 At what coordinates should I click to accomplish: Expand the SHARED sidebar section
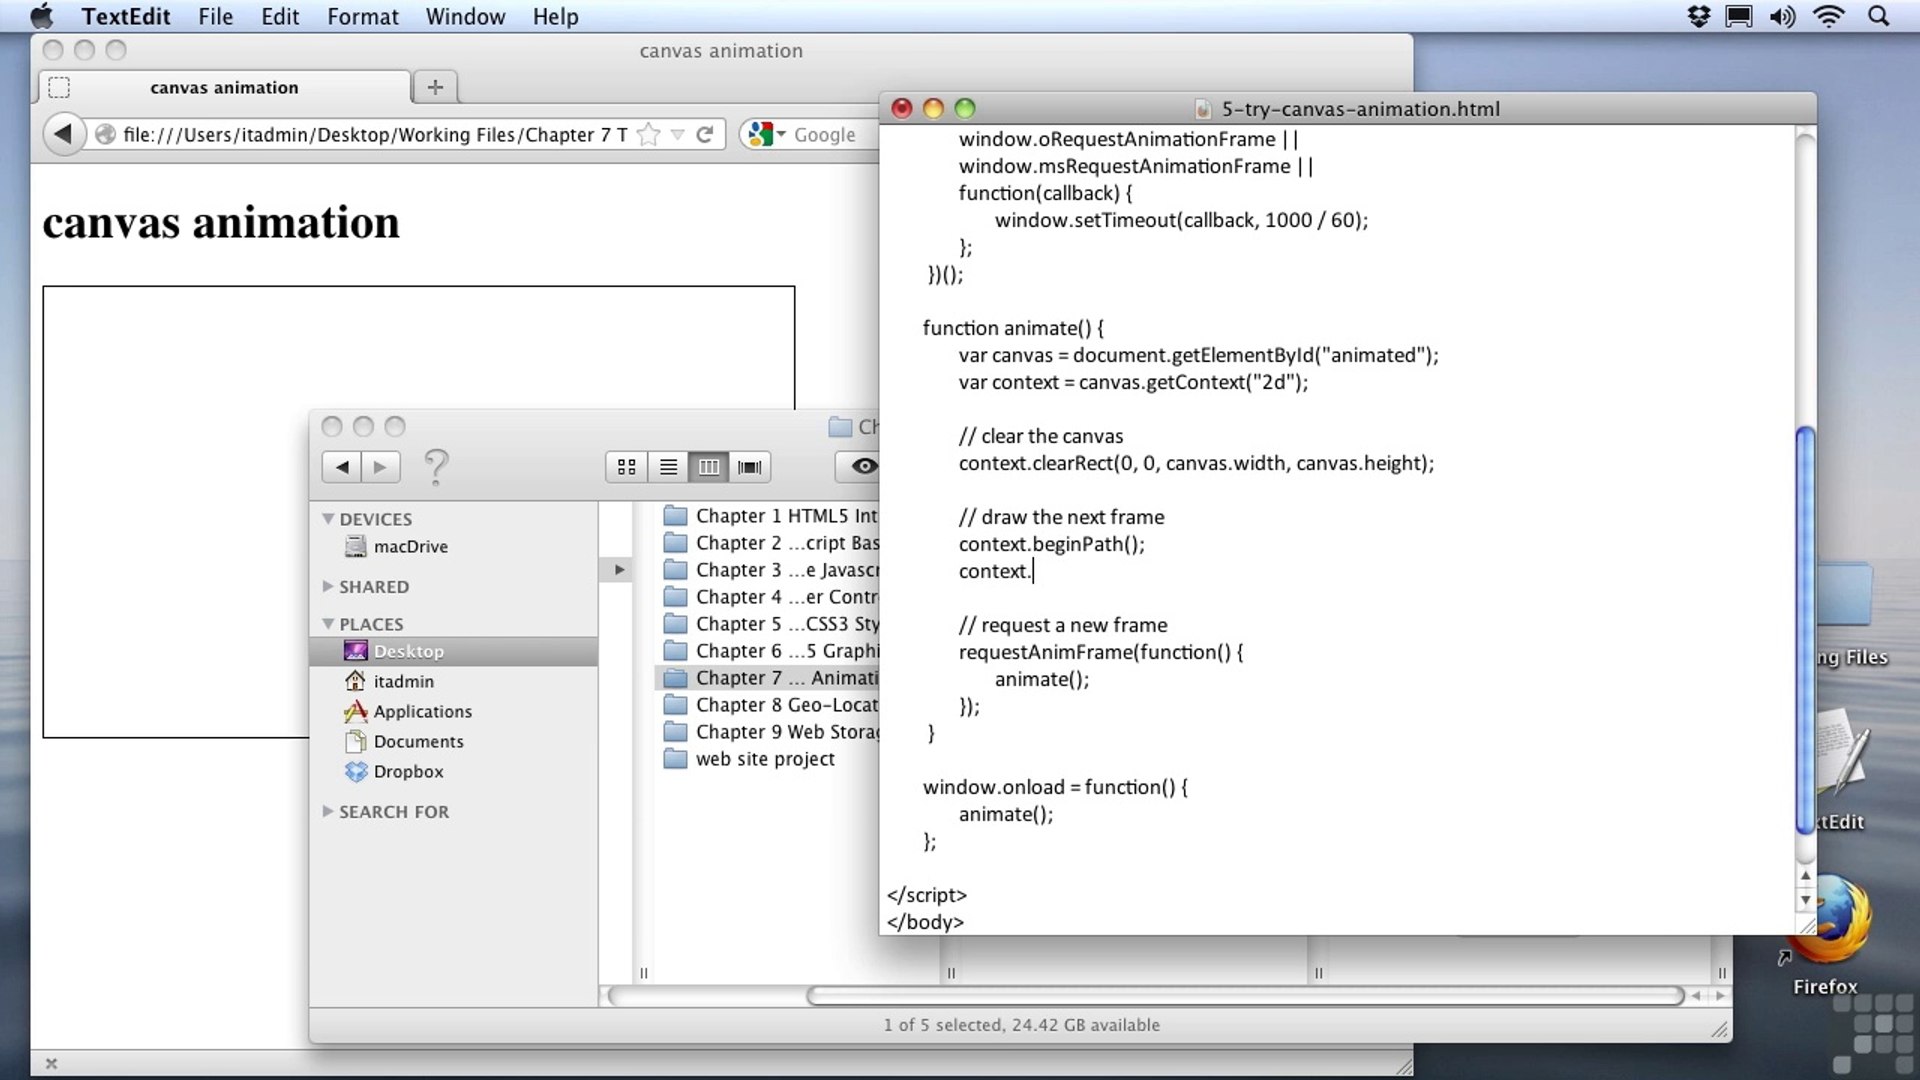click(x=328, y=586)
